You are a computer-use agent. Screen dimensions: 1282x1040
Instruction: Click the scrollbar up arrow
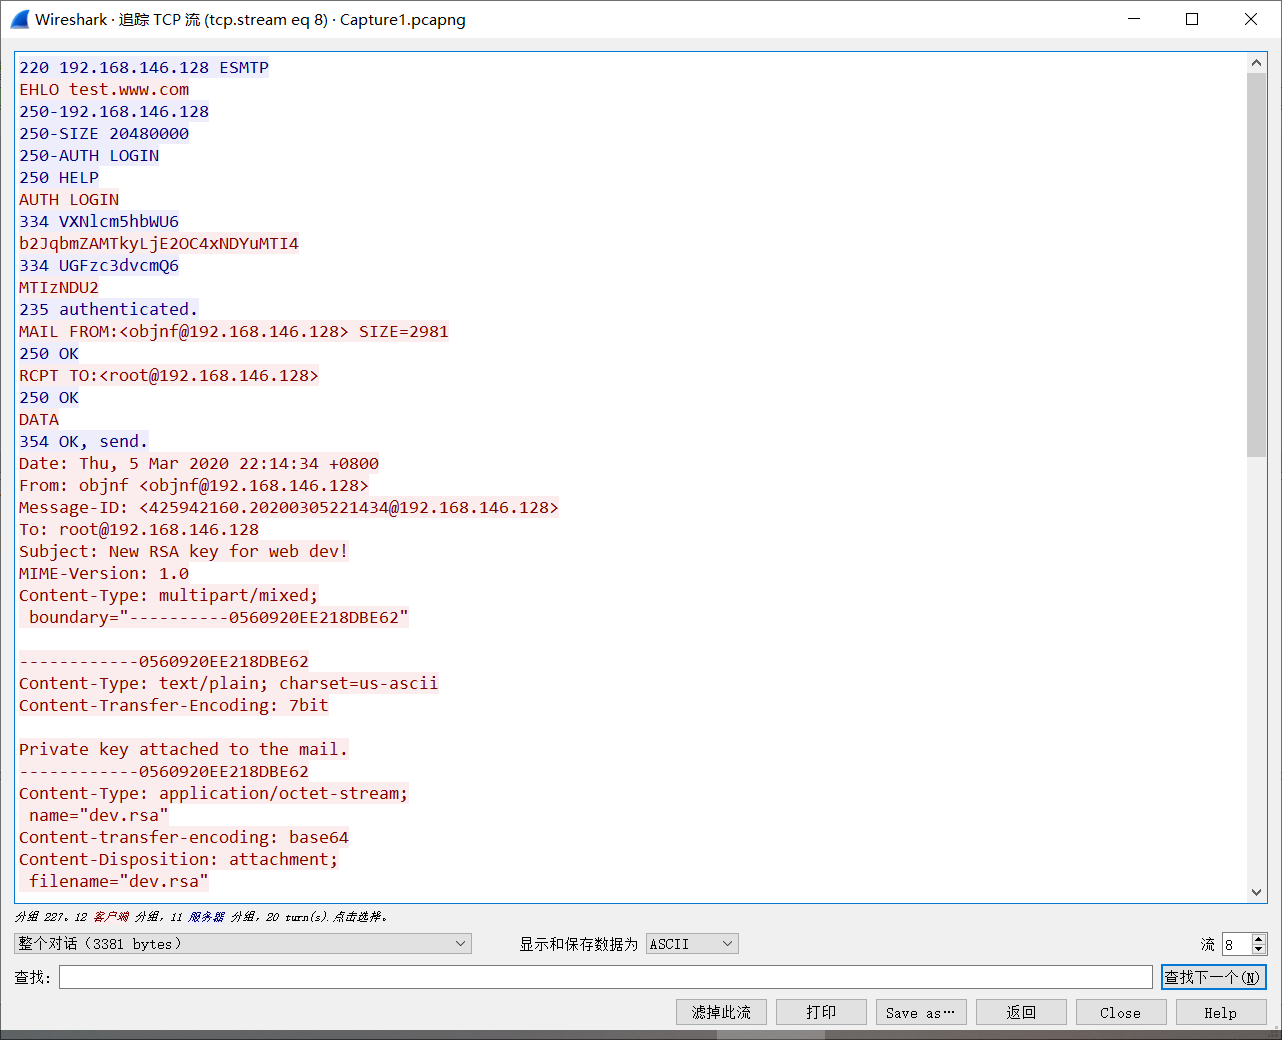(1257, 63)
